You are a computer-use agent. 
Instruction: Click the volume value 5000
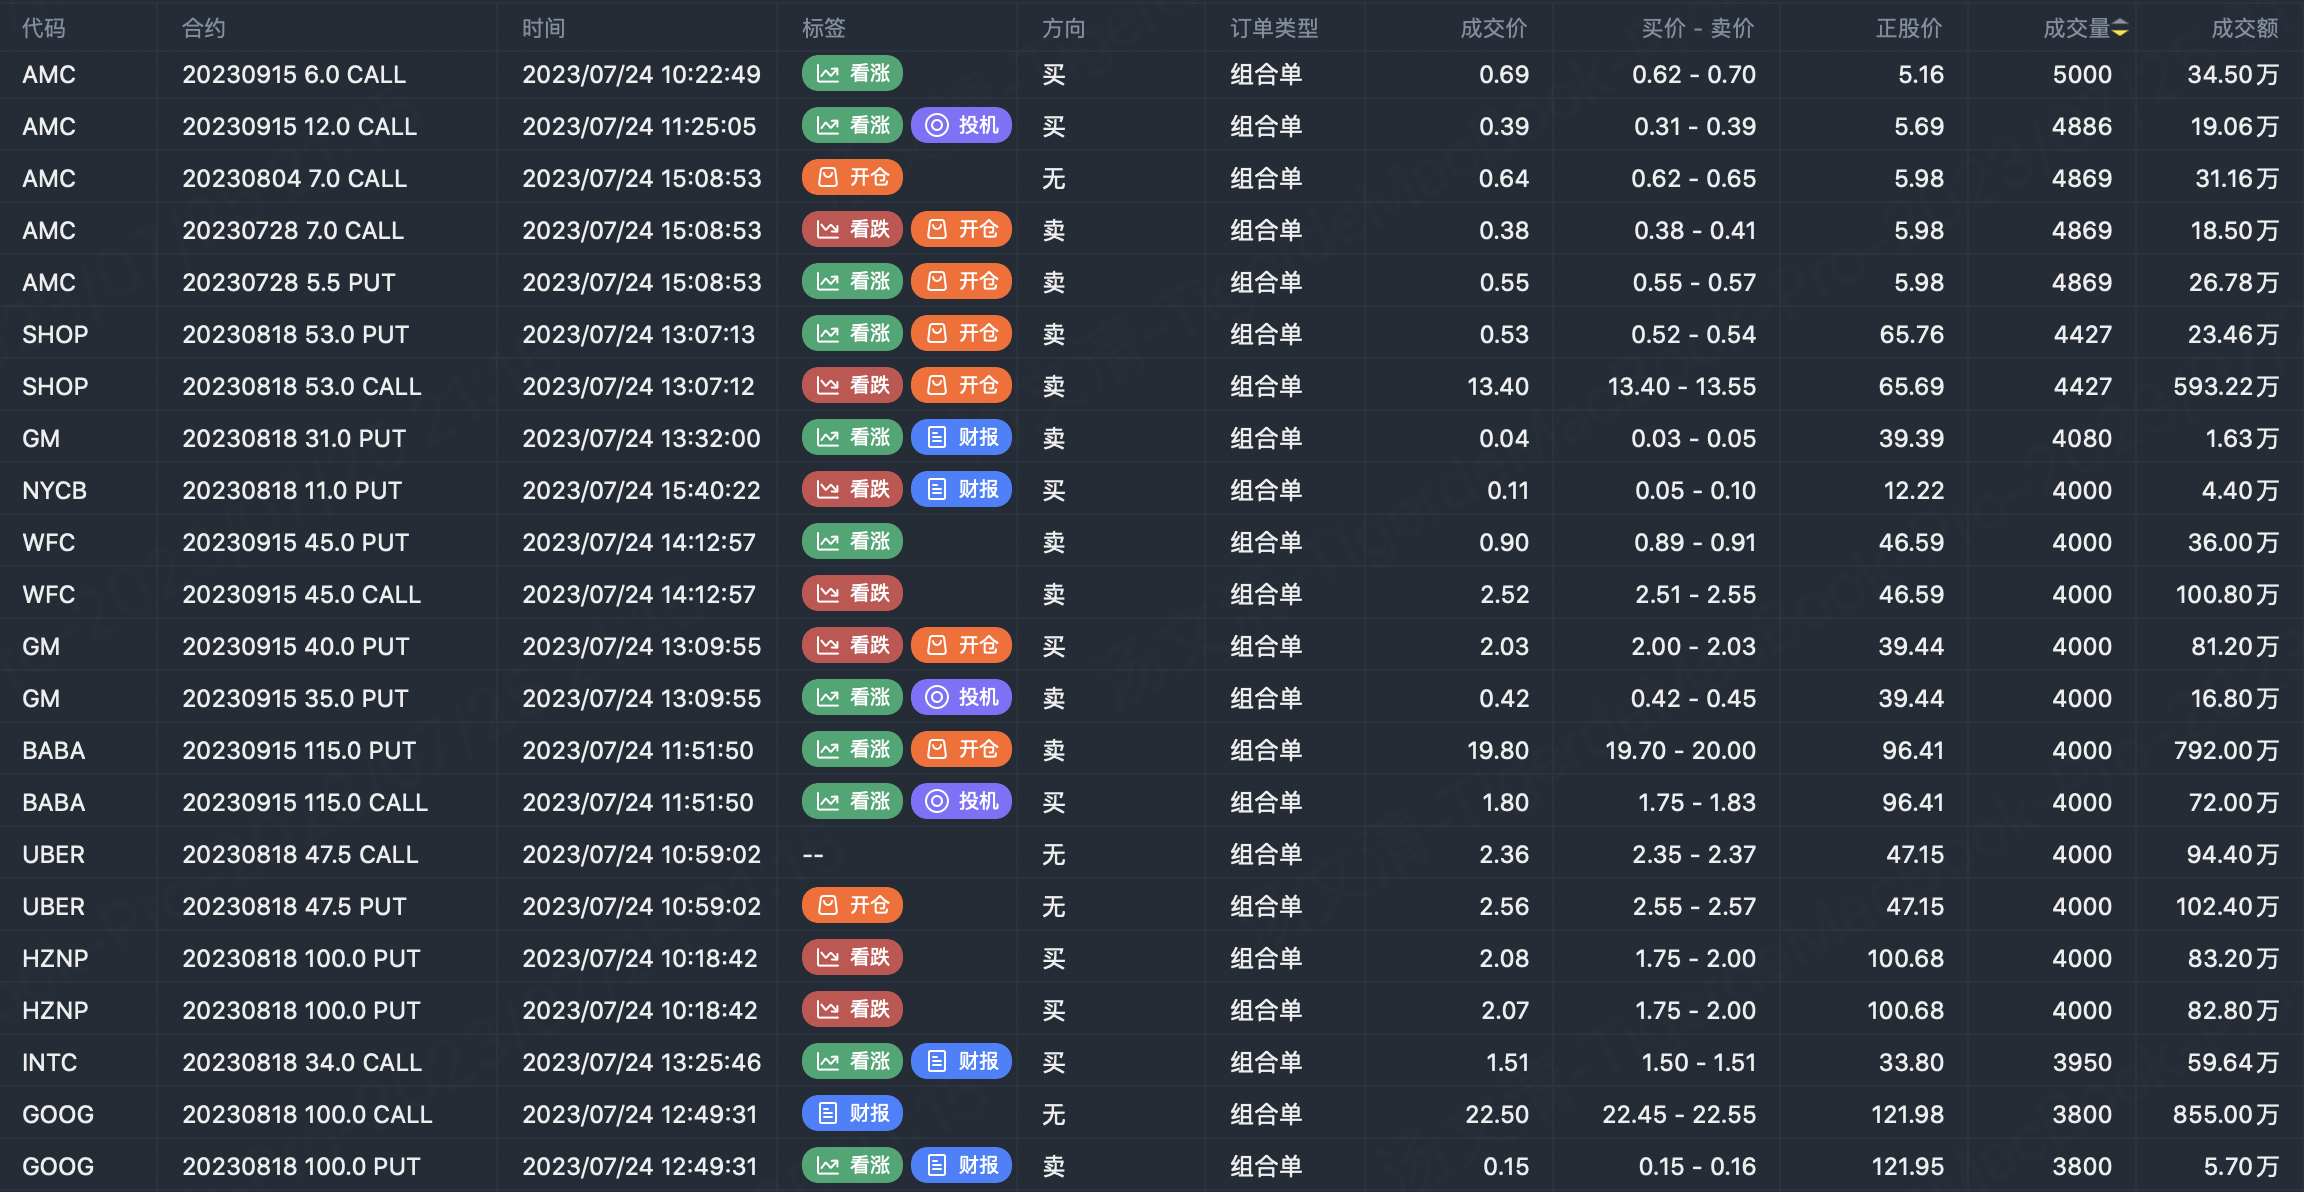(2082, 74)
